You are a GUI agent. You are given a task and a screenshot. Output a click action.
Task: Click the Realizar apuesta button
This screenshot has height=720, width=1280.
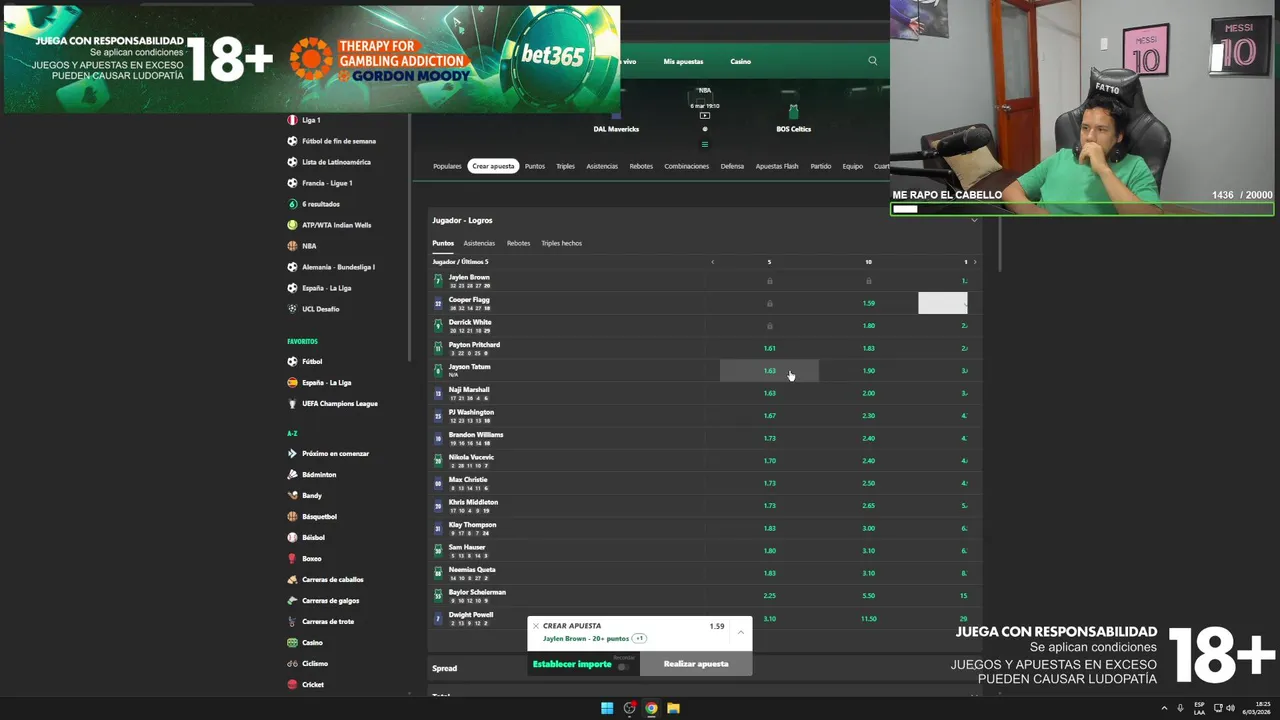point(696,664)
